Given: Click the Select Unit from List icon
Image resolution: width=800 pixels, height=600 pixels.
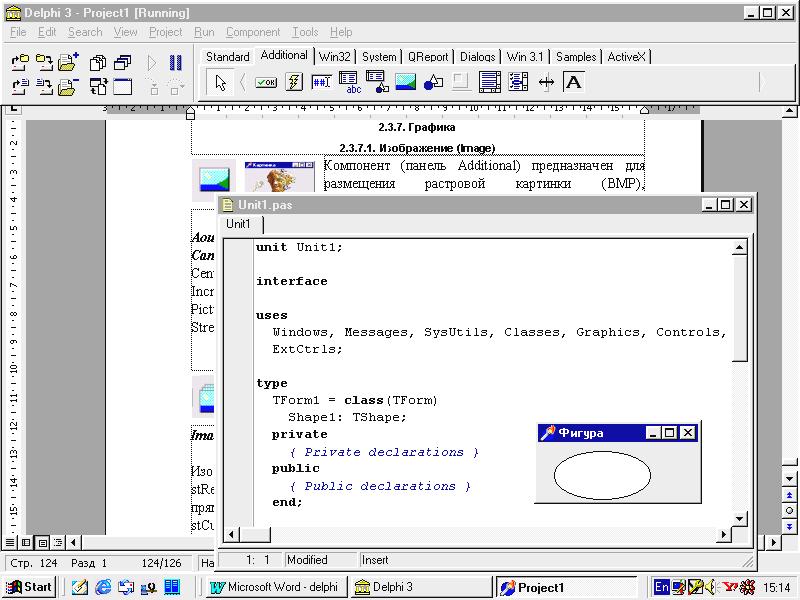Looking at the screenshot, I should point(98,63).
